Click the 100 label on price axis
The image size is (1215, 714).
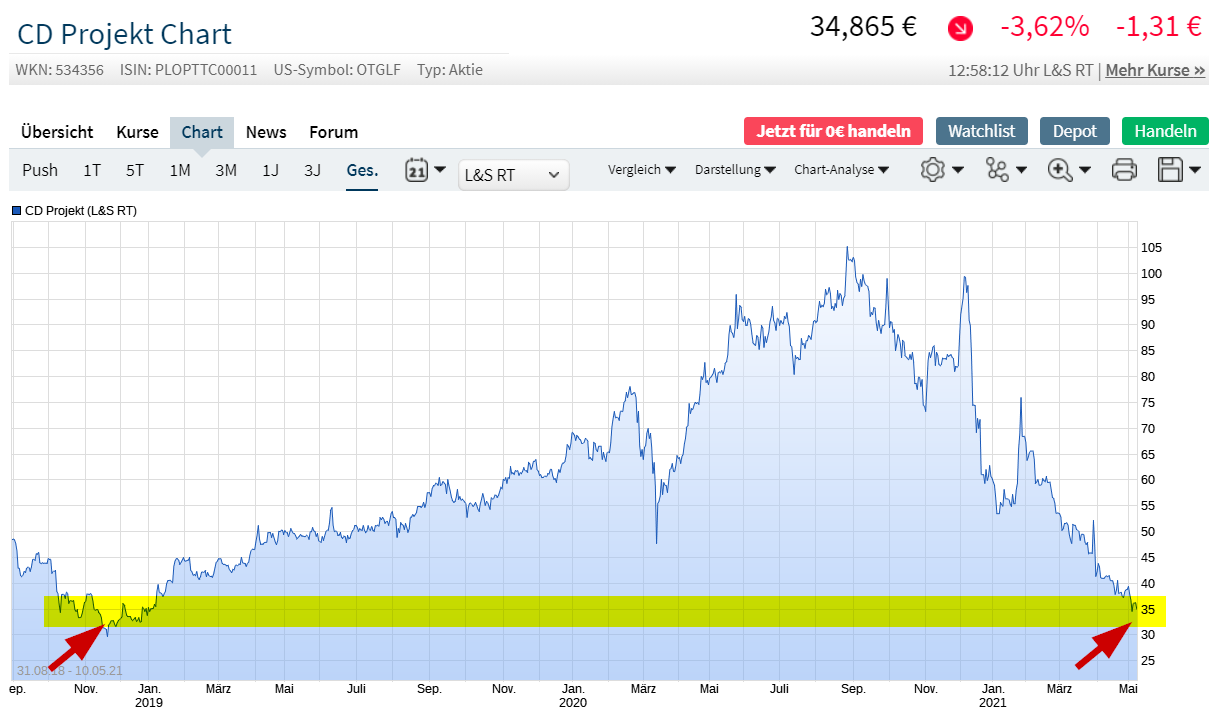pos(1151,274)
